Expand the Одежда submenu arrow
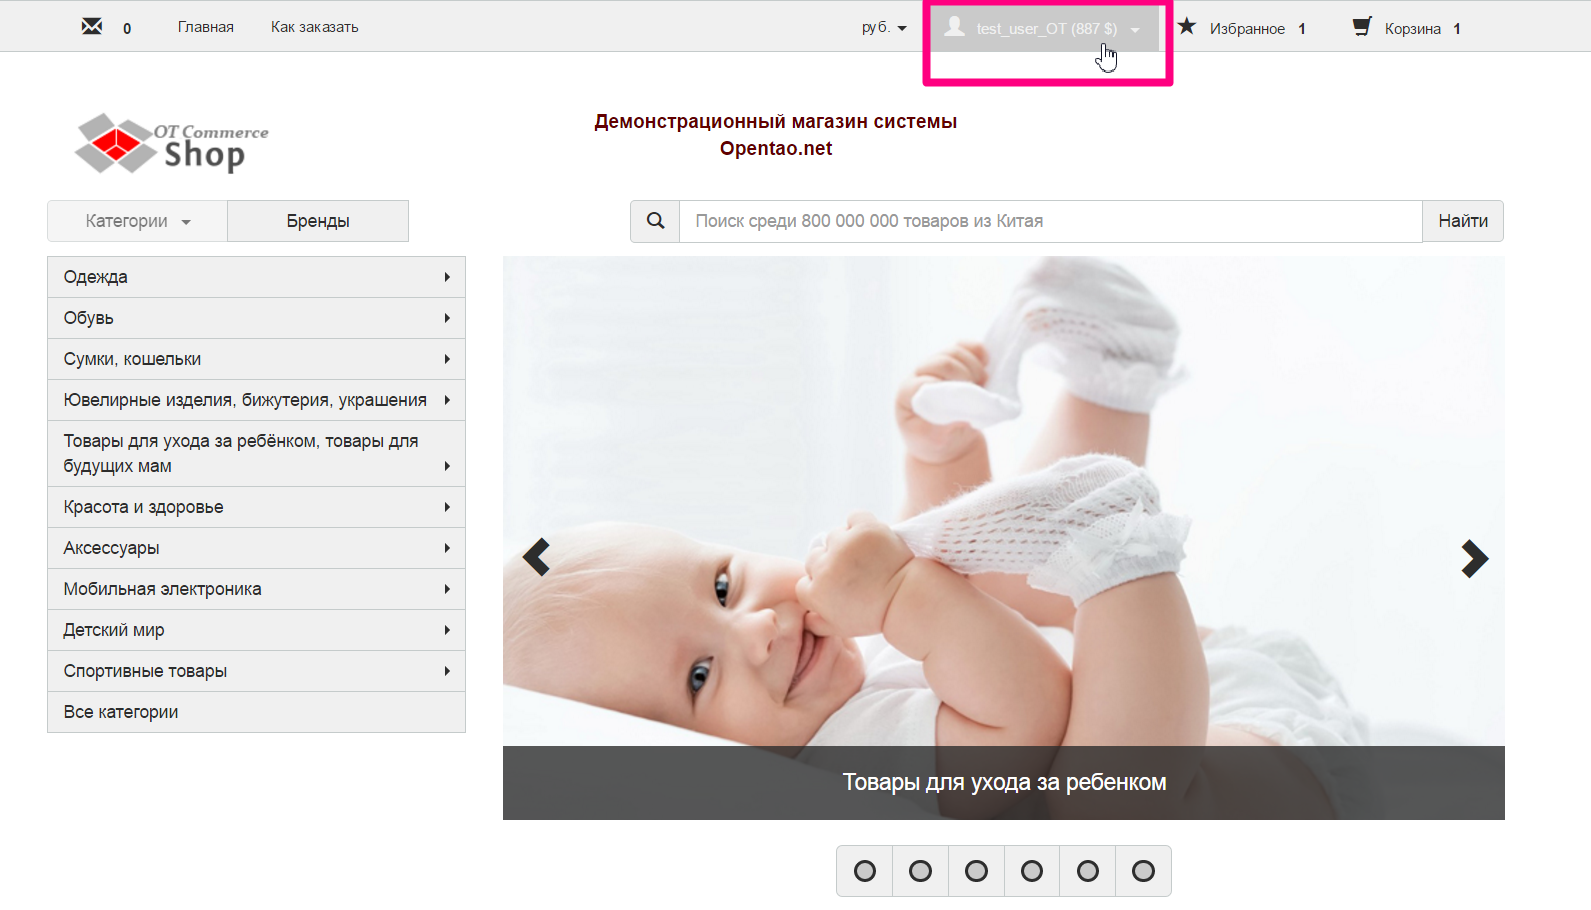1591x910 pixels. tap(447, 277)
